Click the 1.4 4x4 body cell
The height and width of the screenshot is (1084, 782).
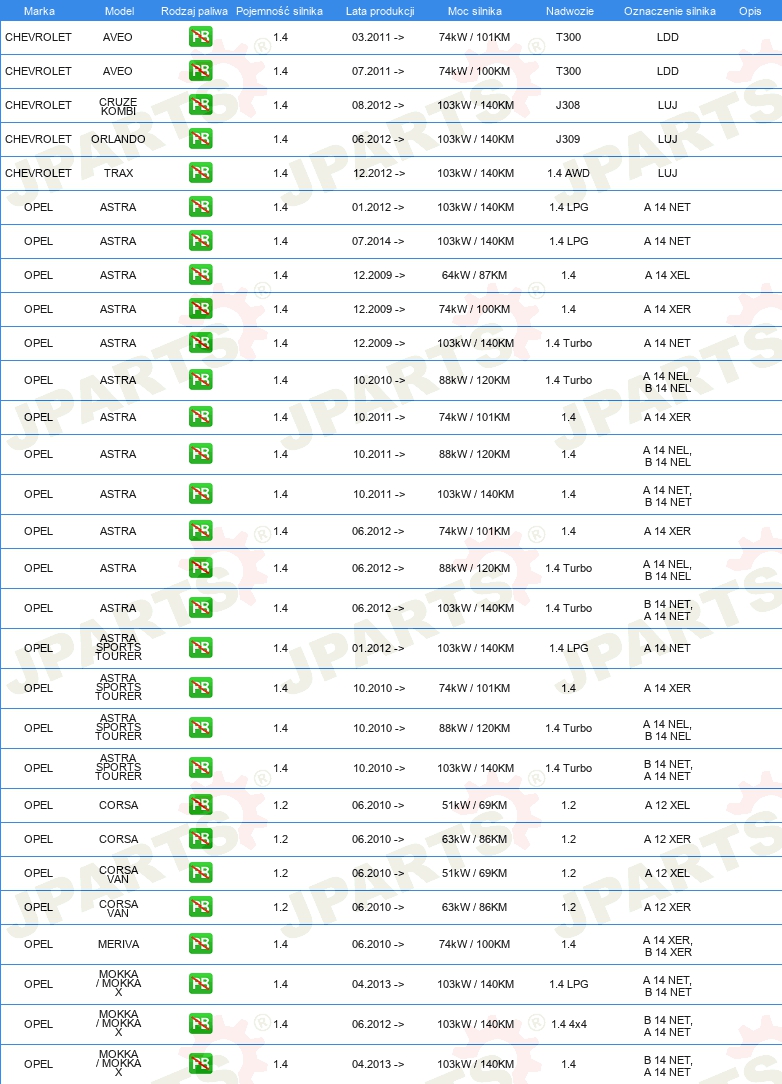pos(568,1024)
